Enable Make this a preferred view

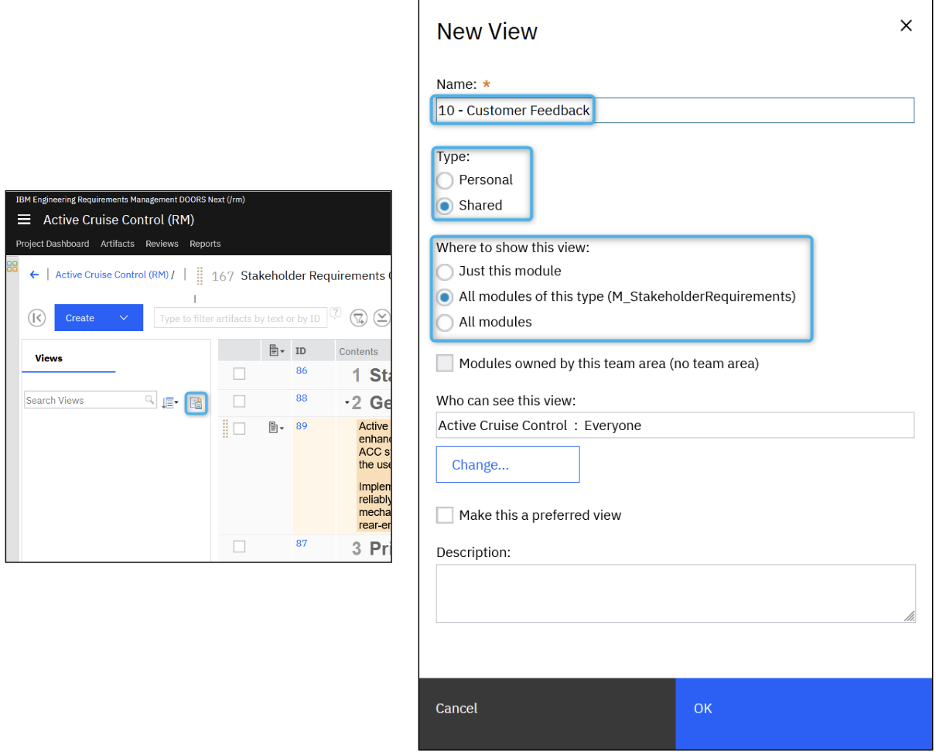tap(445, 515)
